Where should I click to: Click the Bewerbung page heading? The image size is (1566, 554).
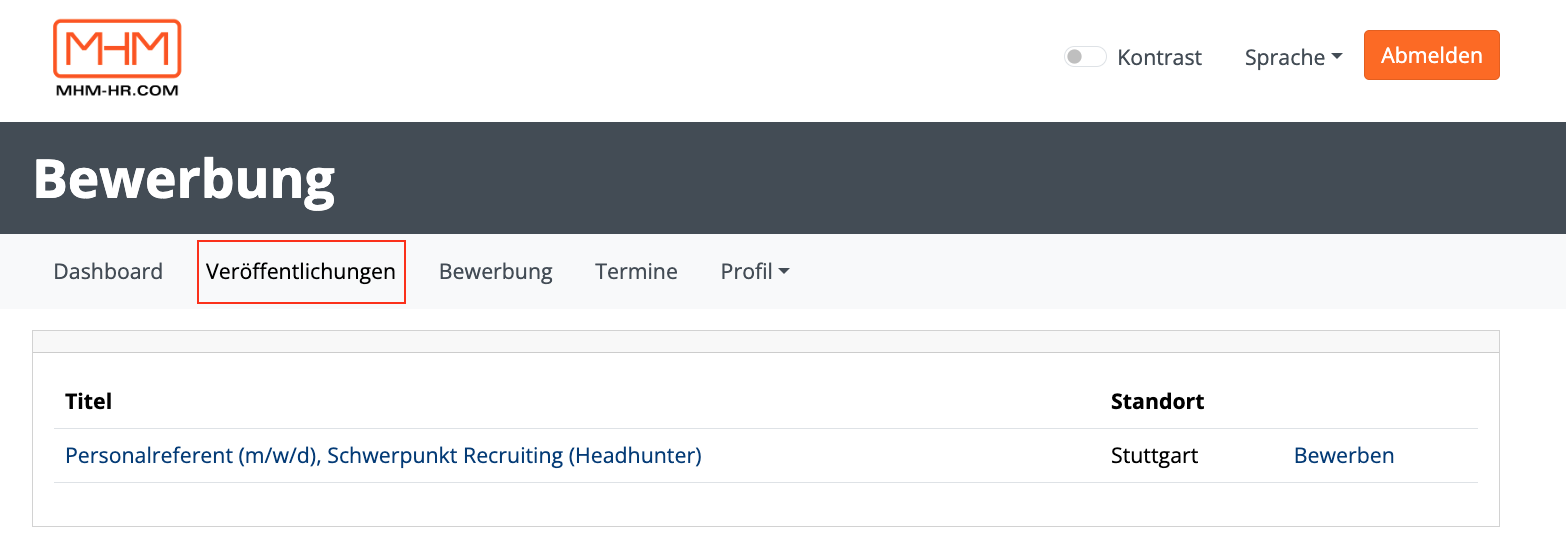(x=184, y=179)
